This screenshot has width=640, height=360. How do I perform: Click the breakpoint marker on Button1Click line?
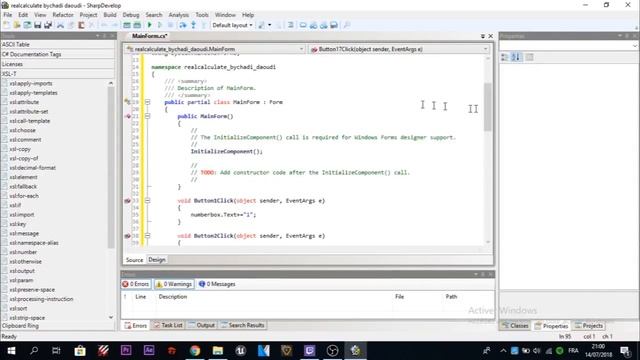tap(128, 201)
